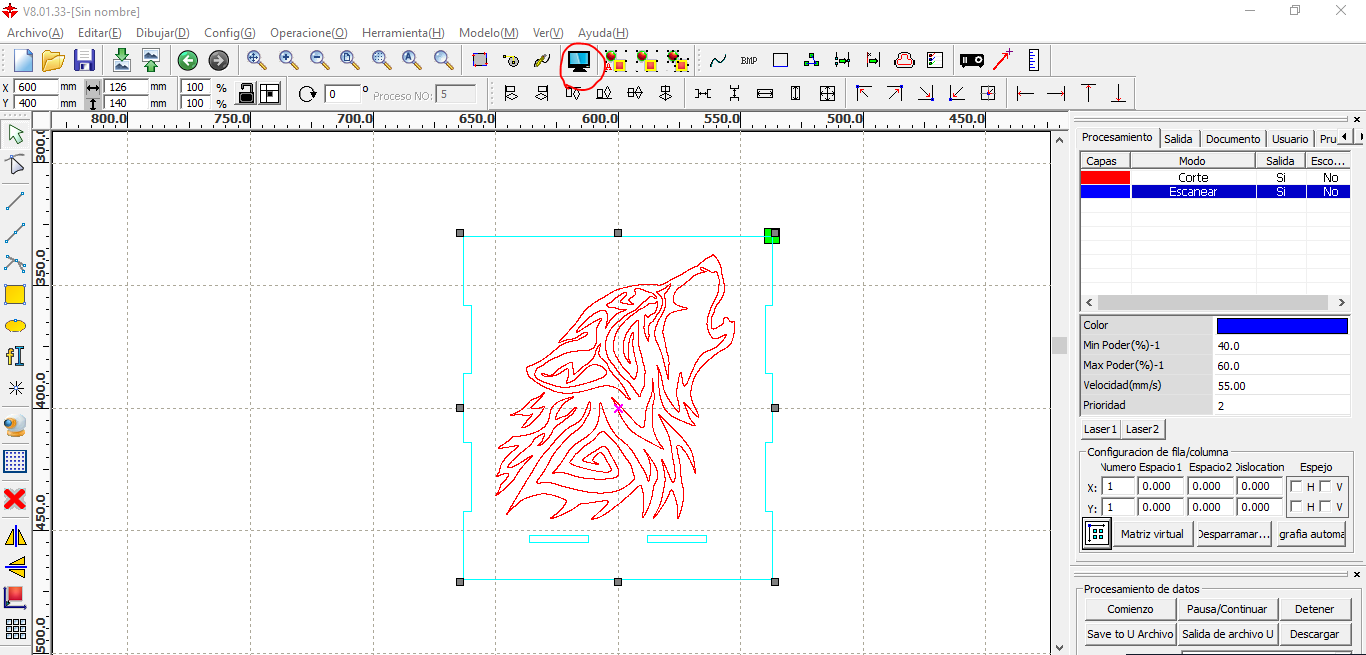Save the file with the floppy disk icon
Screen dimensions: 1366x655
click(84, 60)
